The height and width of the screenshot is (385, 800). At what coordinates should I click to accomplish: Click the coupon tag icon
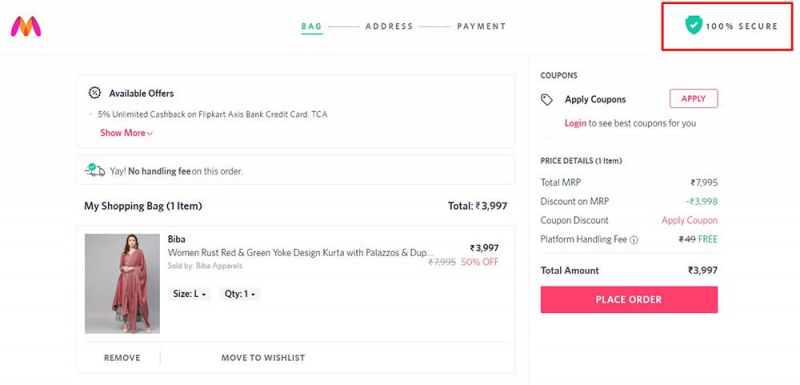point(546,99)
